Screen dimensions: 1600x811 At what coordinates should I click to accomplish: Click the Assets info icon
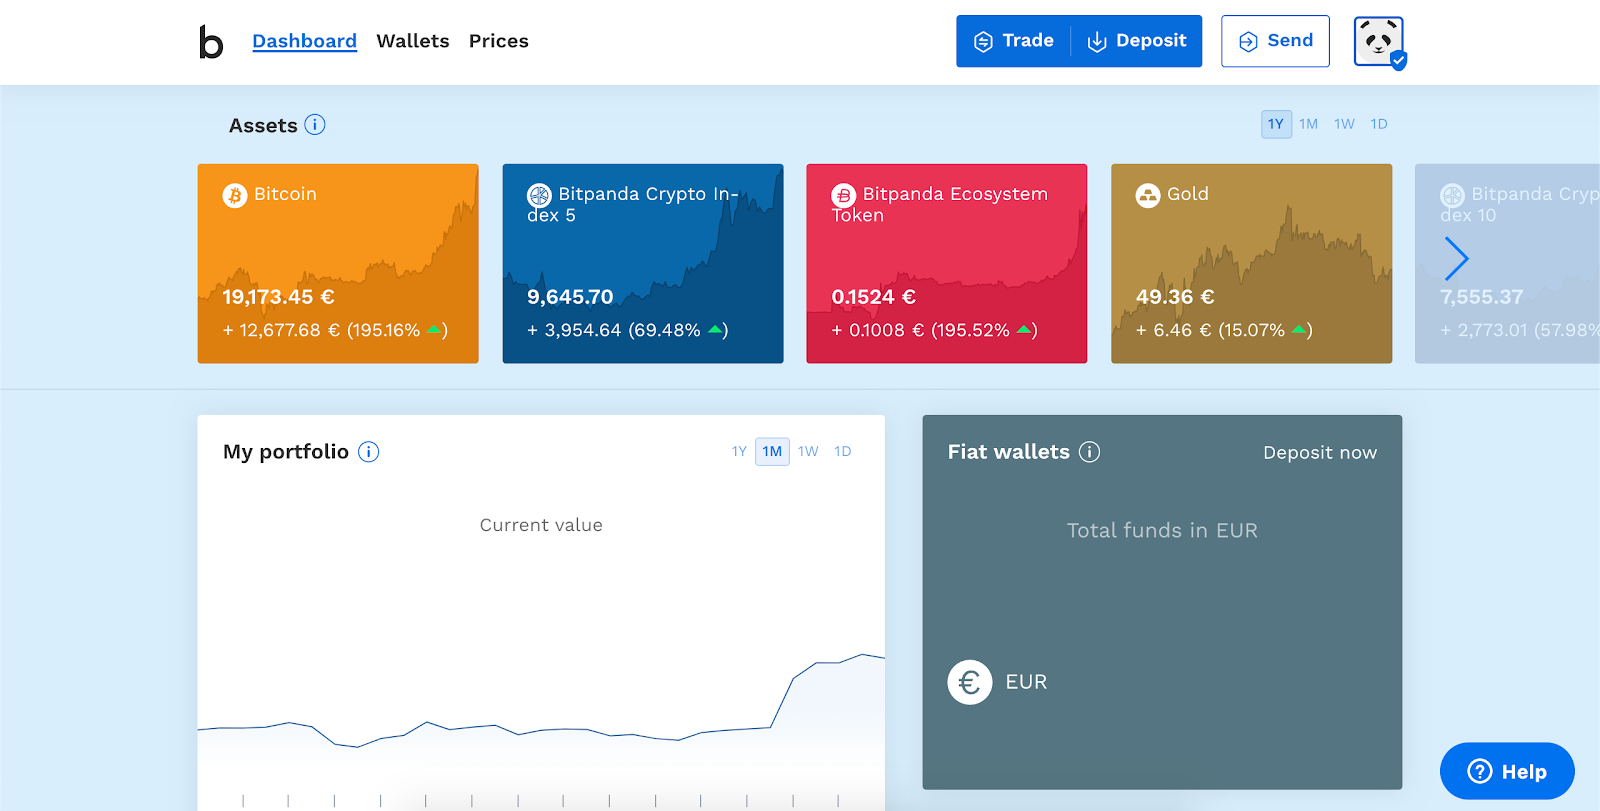tap(315, 125)
